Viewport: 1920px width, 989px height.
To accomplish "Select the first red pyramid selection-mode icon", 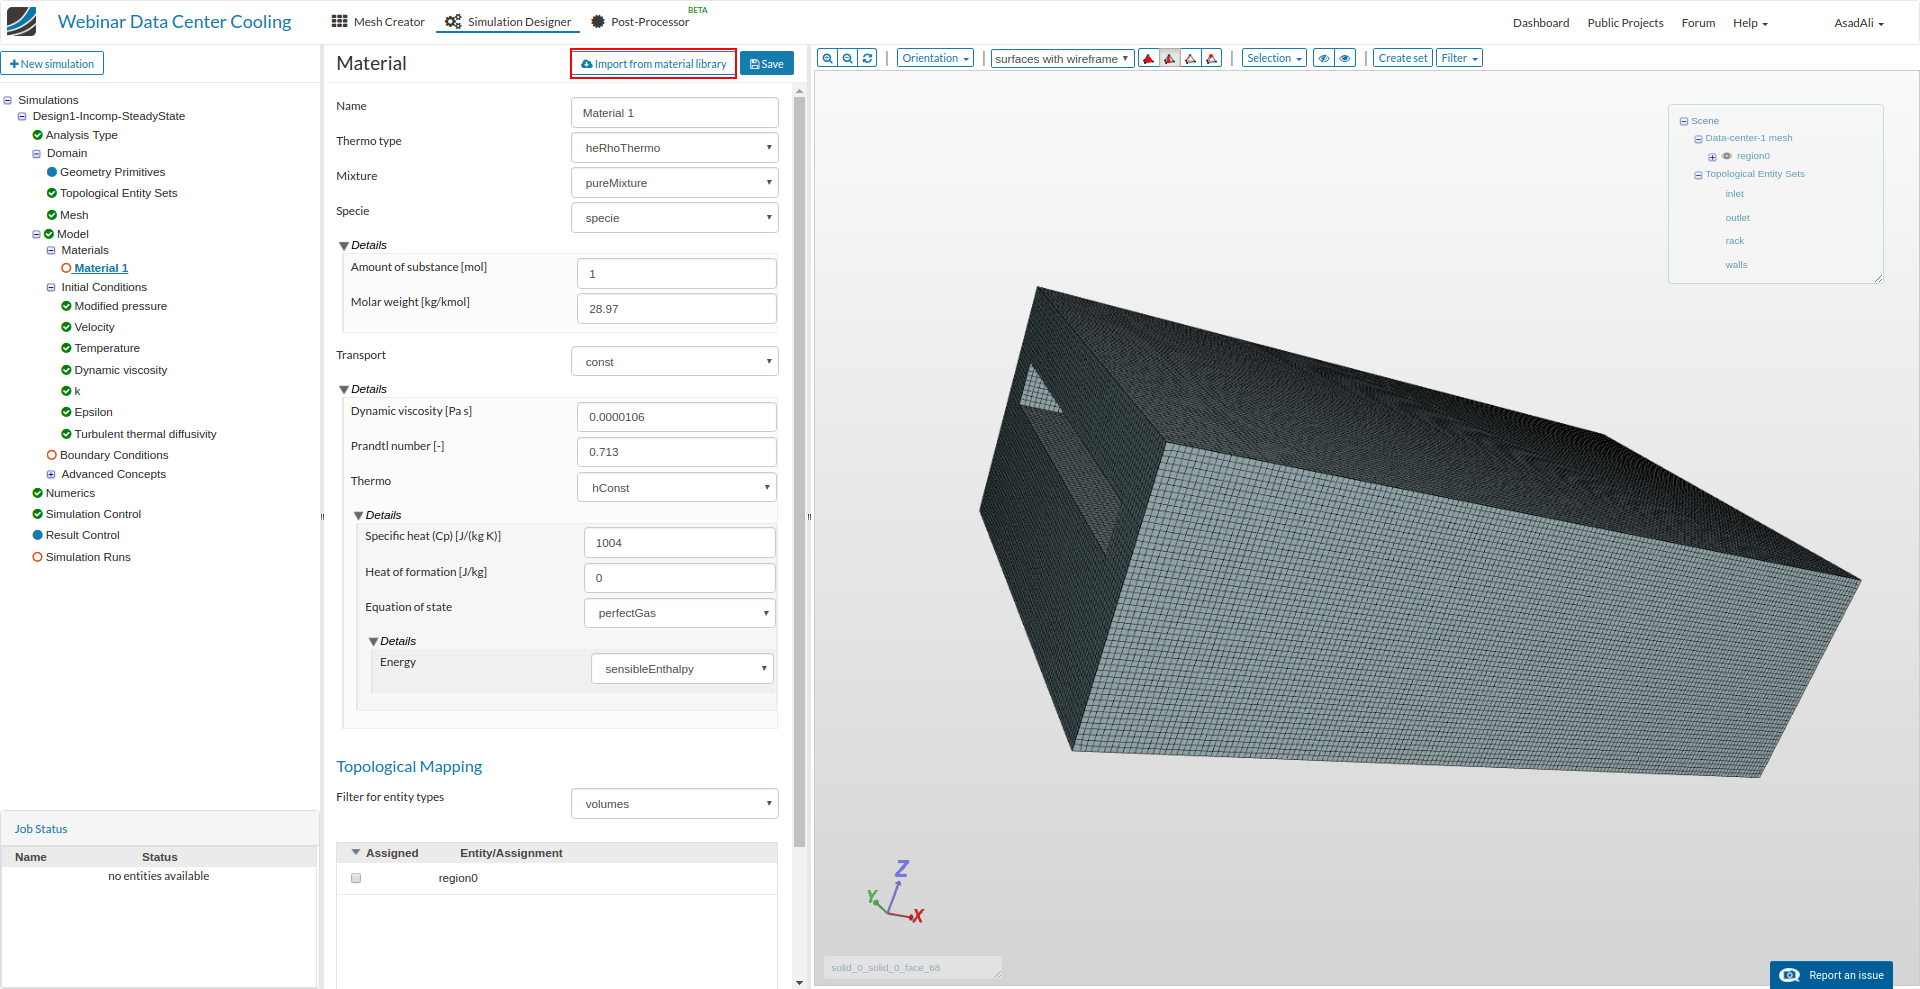I will coord(1148,58).
